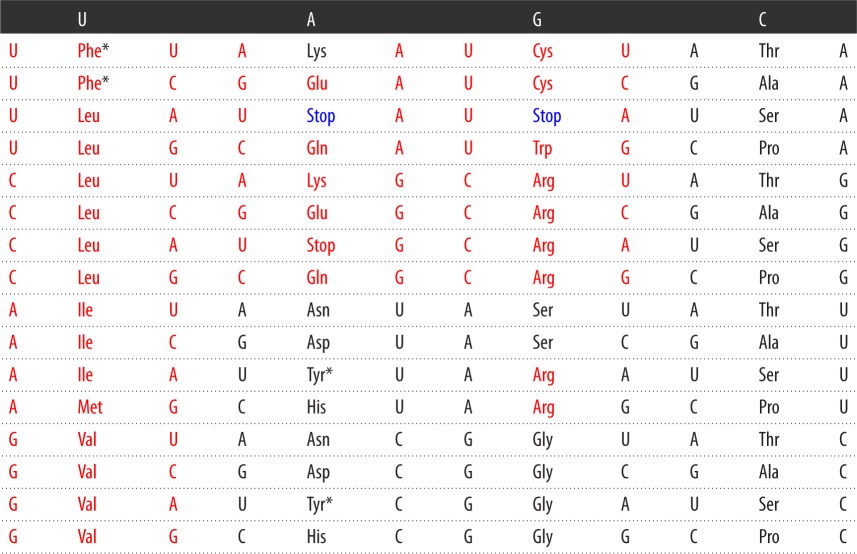Select the red Lys cell

point(316,180)
